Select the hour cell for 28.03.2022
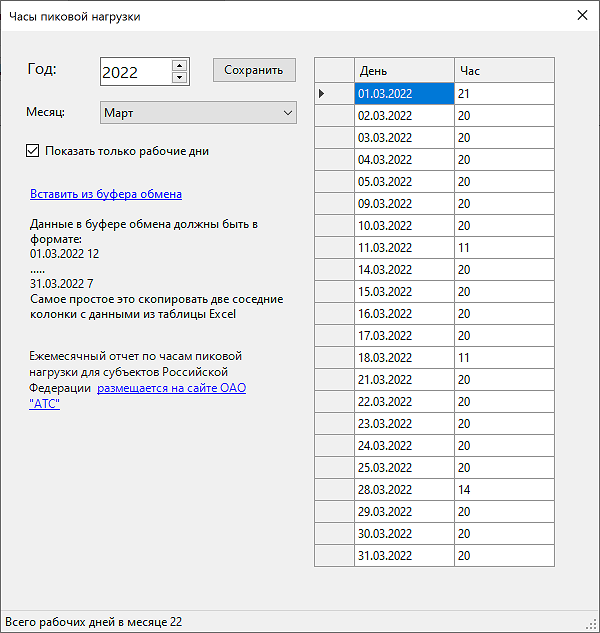Image resolution: width=600 pixels, height=633 pixels. point(504,490)
